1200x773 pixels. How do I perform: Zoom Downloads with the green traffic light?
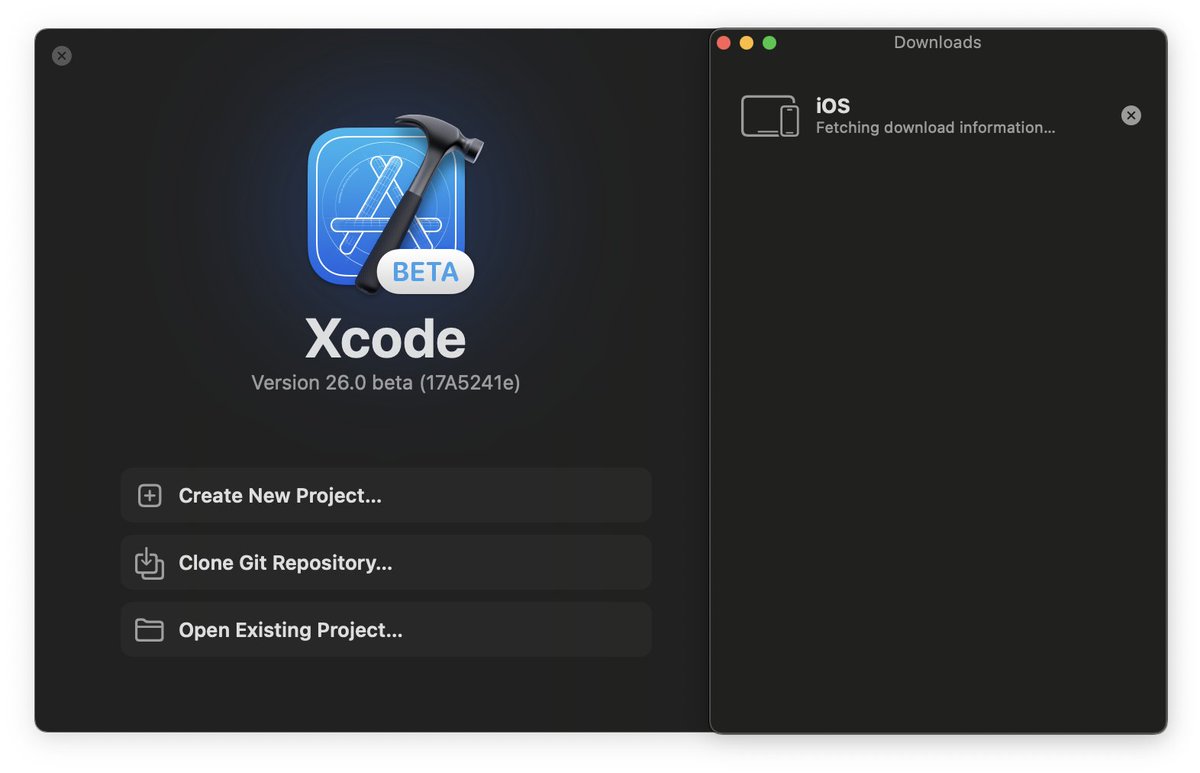770,43
